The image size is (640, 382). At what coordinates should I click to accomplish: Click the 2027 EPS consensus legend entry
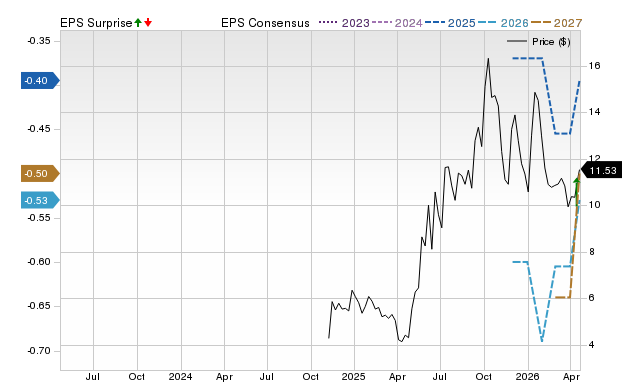click(x=556, y=23)
